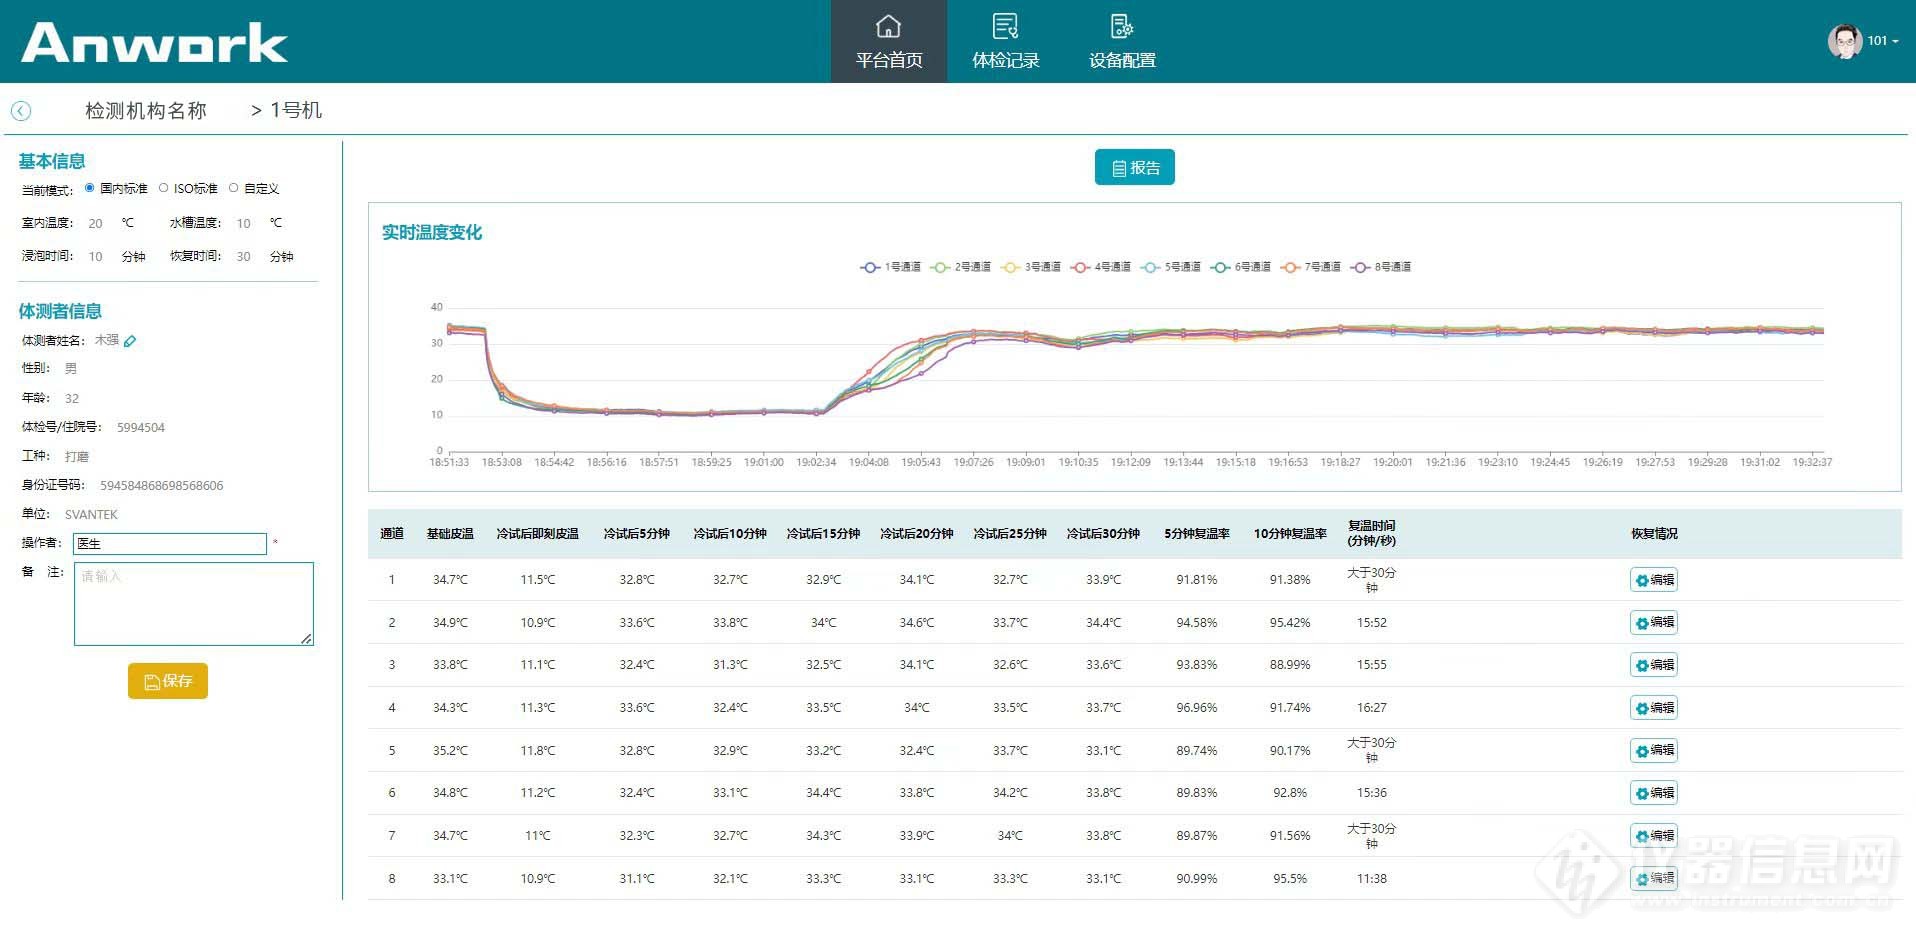This screenshot has width=1916, height=934.
Task: Click 10分钟复温率 column header
Action: click(1290, 534)
